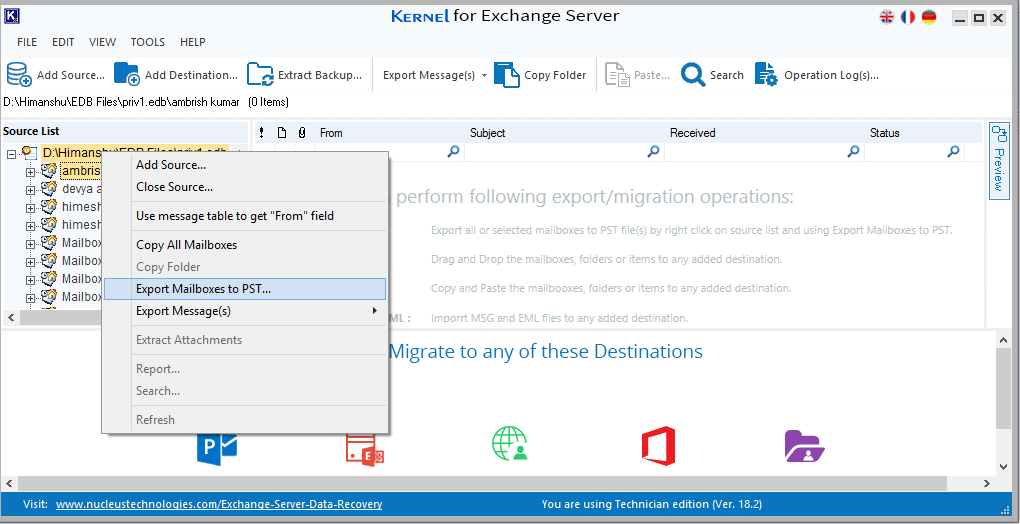Click the Add Destination toolbar icon
The image size is (1020, 524).
tap(127, 75)
